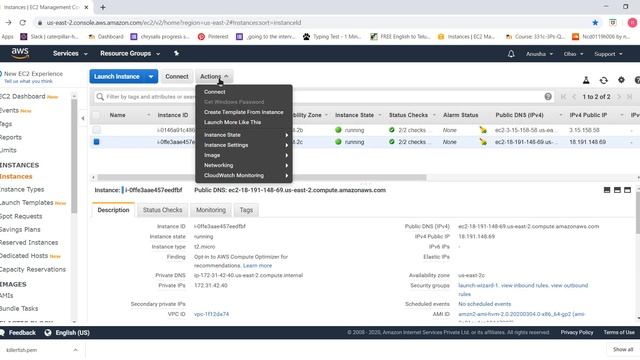Click alarm icon in selected instance row
Image resolution: width=640 pixels, height=360 pixels.
click(483, 142)
